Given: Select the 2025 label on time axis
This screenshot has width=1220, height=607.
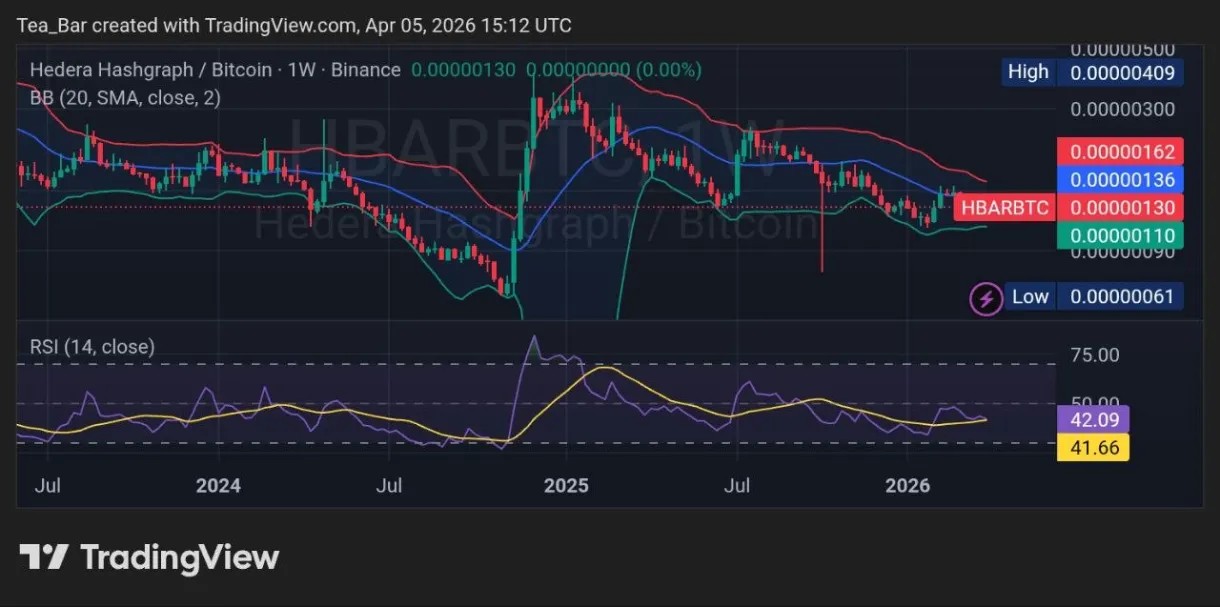Looking at the screenshot, I should (x=565, y=486).
